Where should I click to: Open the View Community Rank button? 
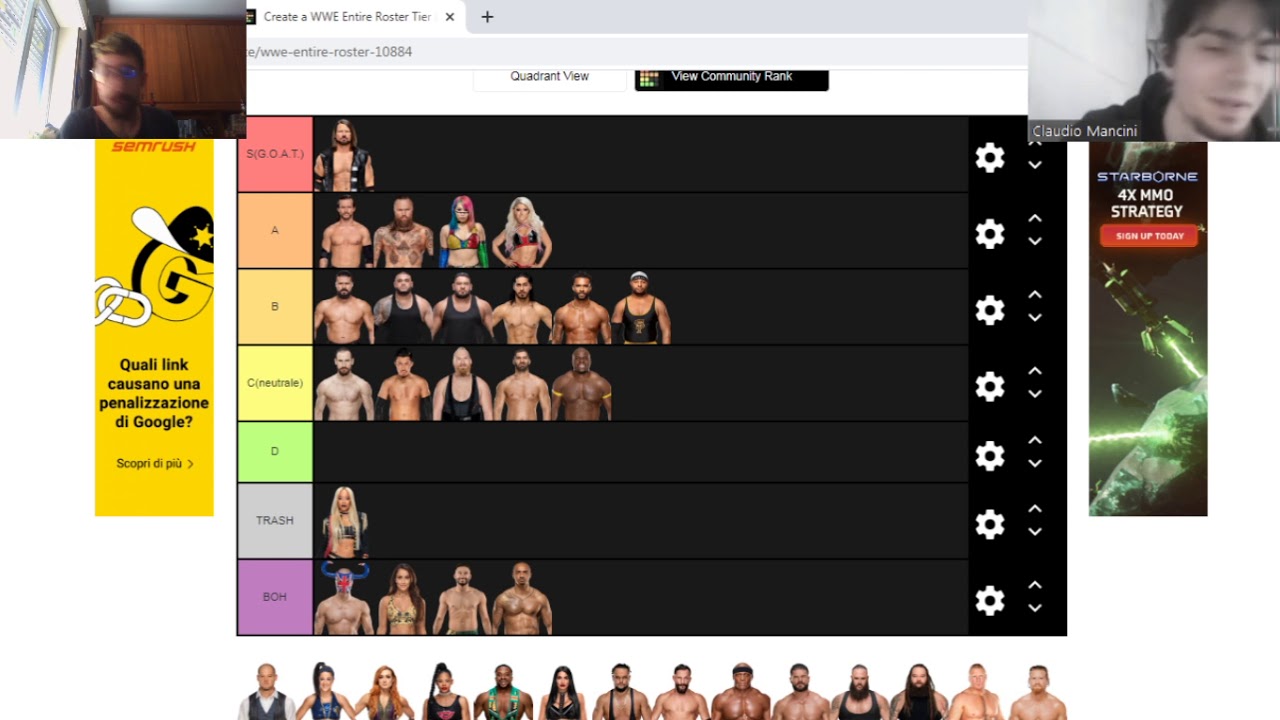(x=731, y=77)
